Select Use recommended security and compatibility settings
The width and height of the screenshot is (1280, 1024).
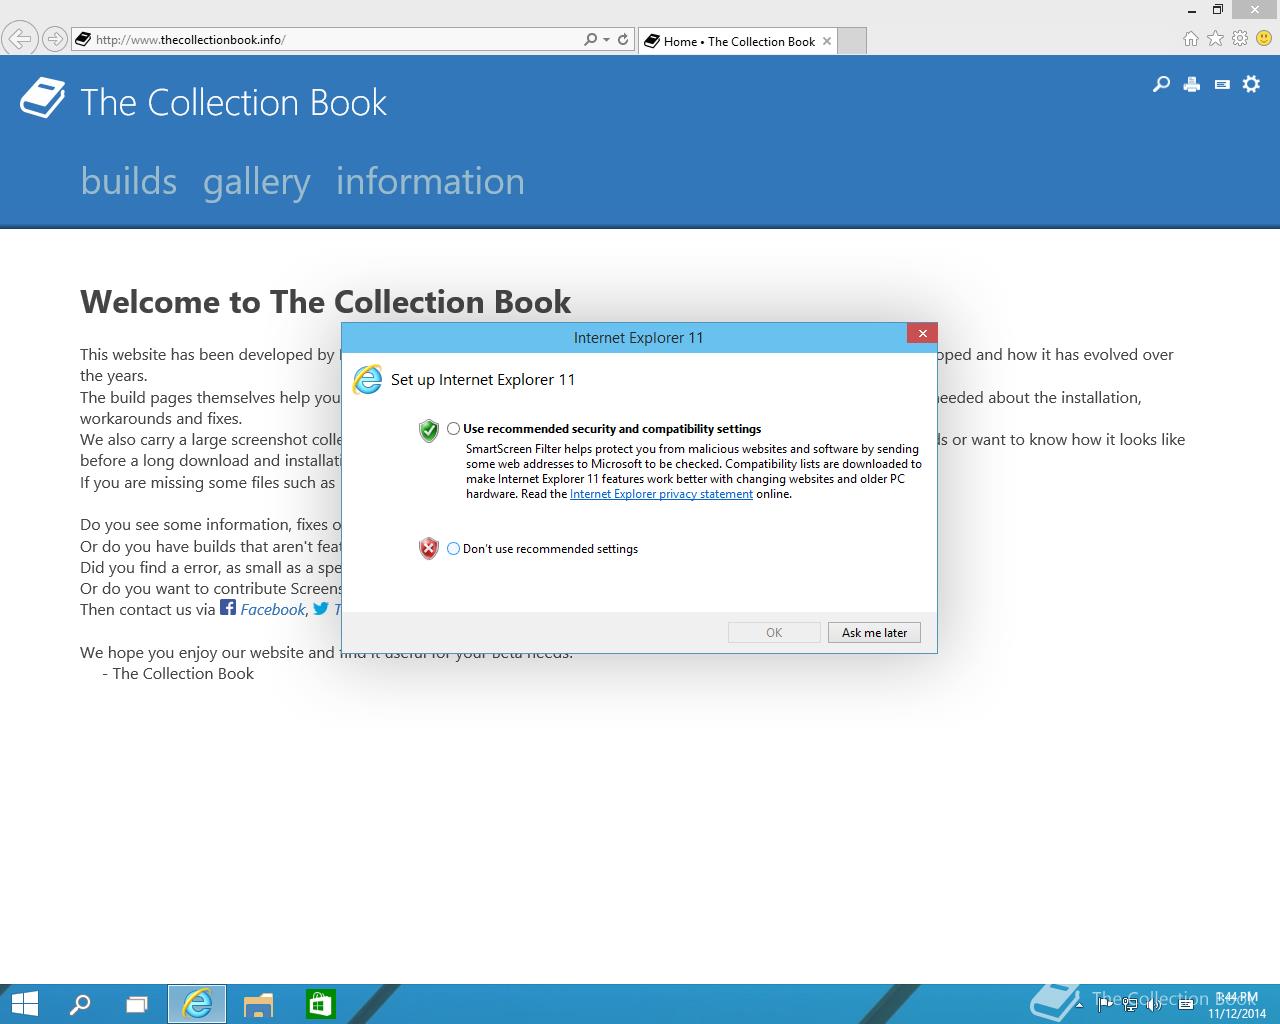[x=454, y=428]
